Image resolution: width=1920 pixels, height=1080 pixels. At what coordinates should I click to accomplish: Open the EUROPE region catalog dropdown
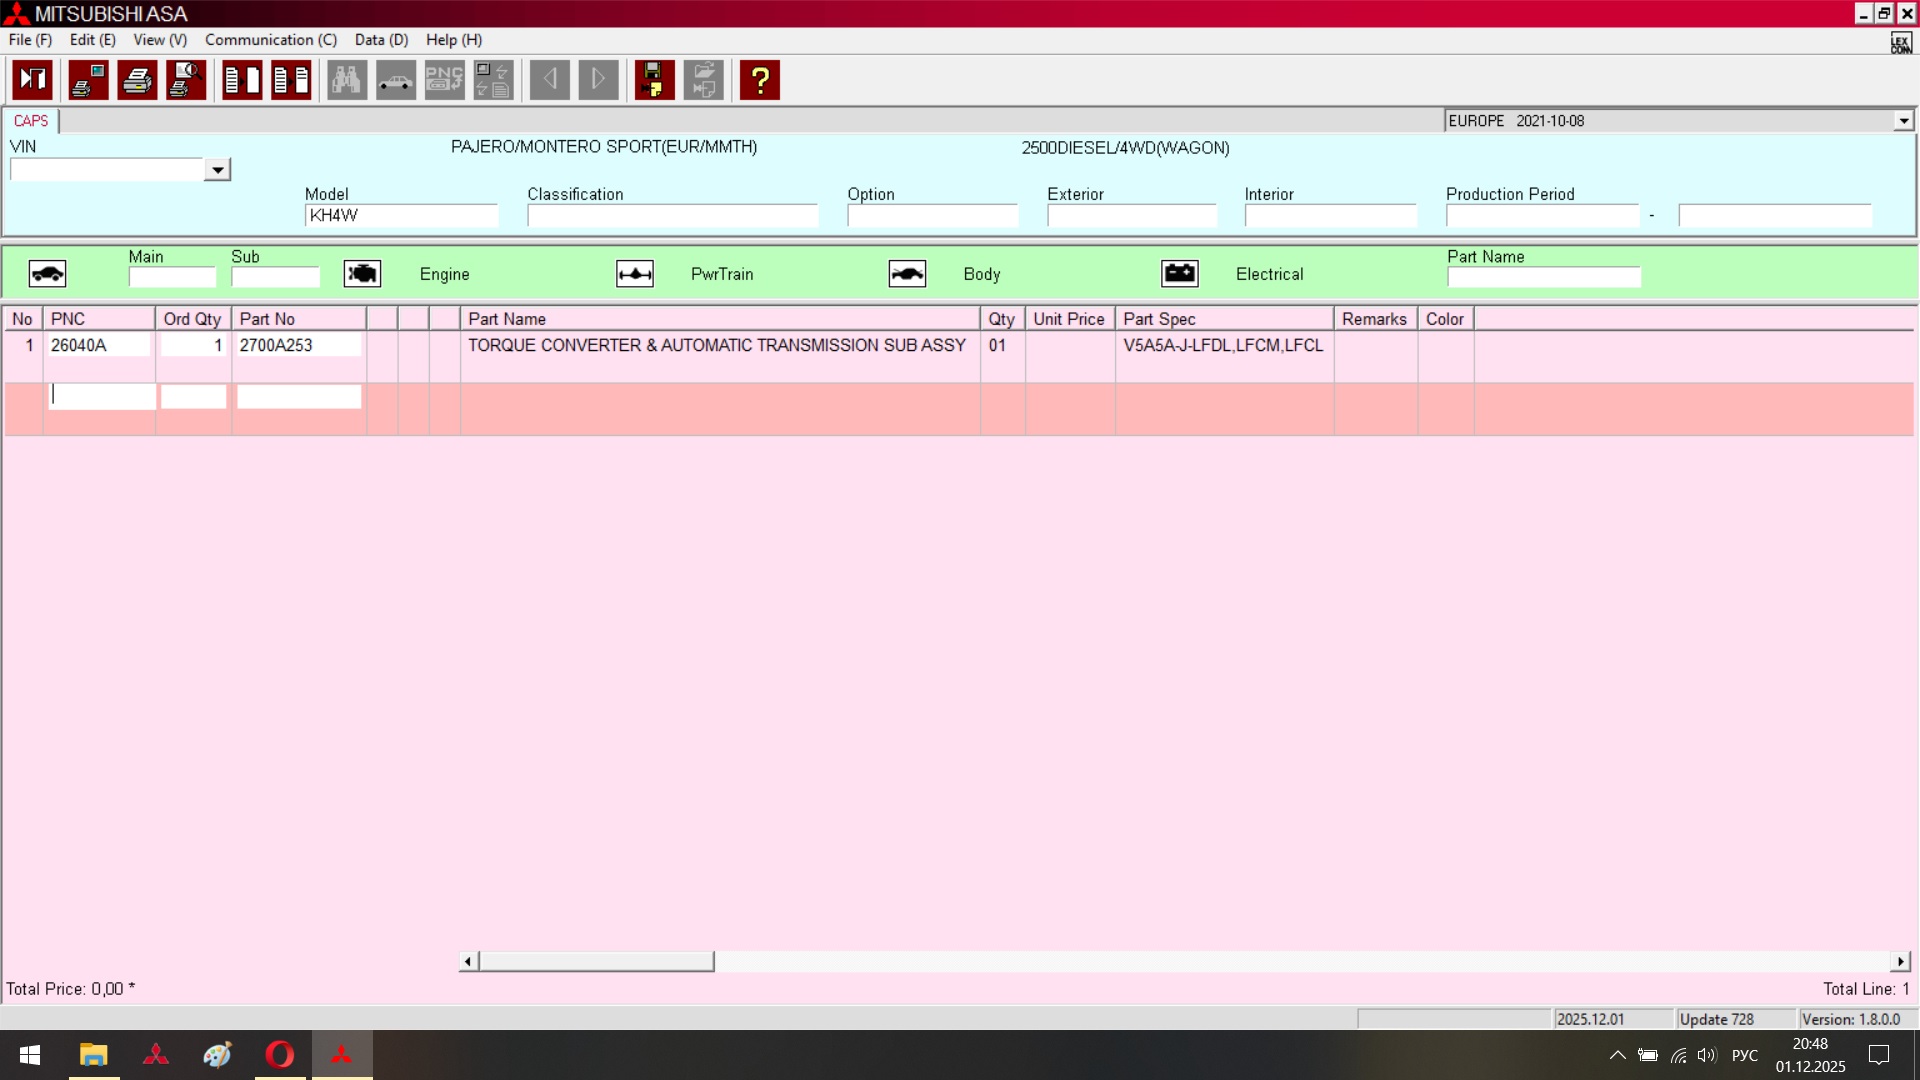click(1903, 121)
